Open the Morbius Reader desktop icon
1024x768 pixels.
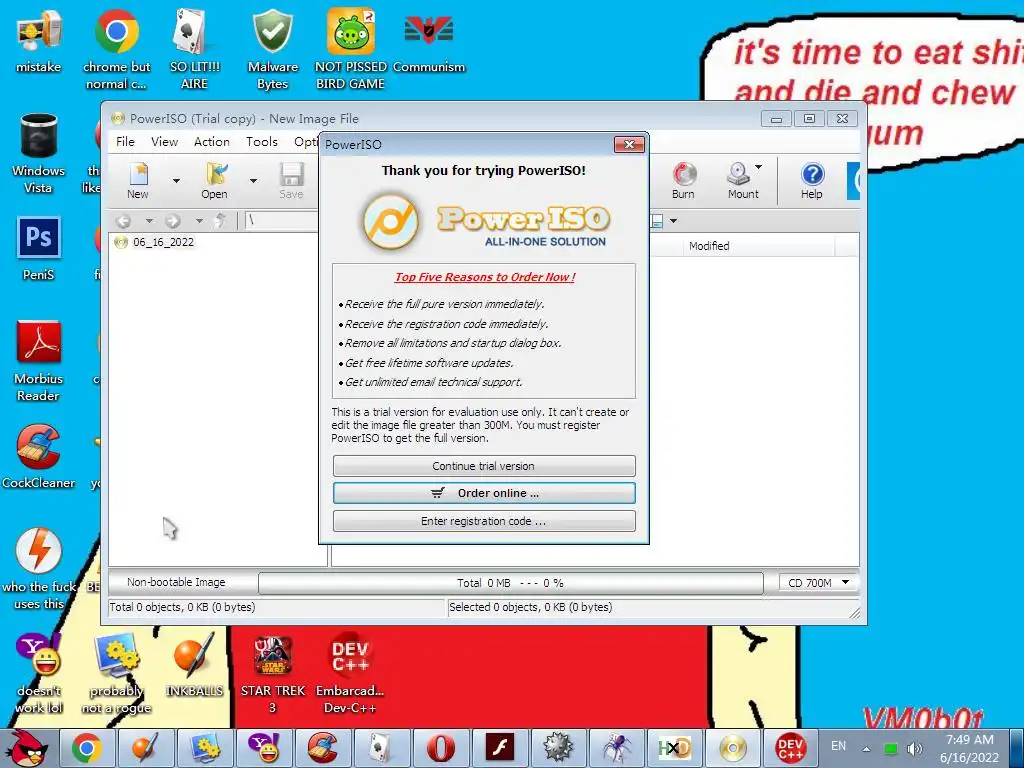pos(39,360)
